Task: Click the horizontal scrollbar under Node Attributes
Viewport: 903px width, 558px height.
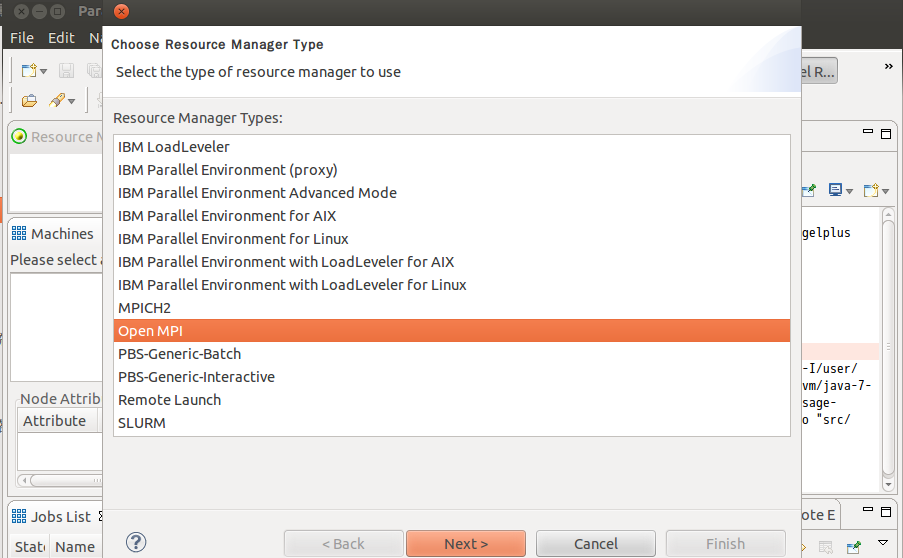Action: [60, 480]
